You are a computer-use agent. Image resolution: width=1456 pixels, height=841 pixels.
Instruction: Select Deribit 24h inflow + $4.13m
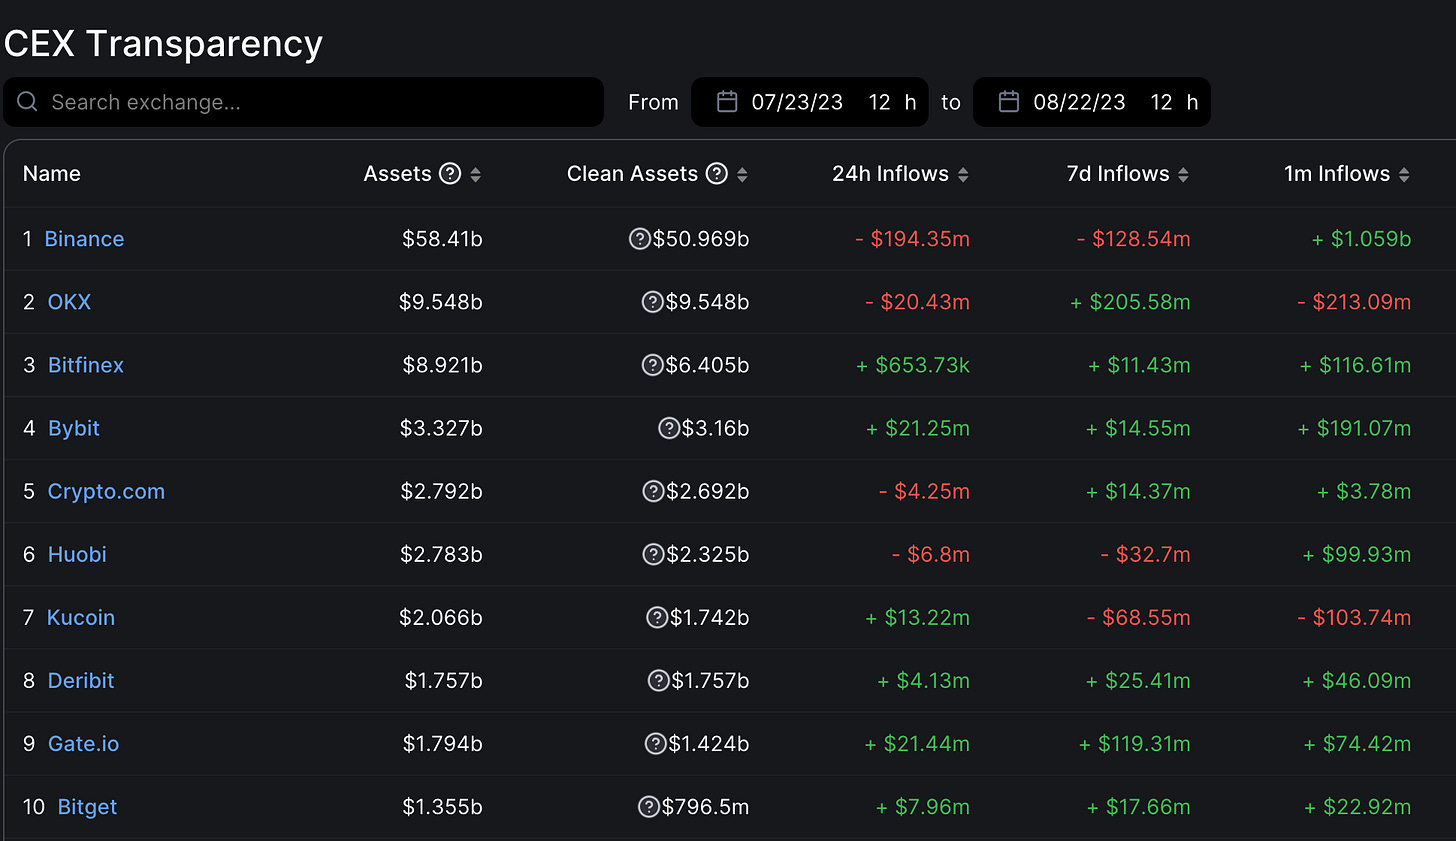pos(923,680)
